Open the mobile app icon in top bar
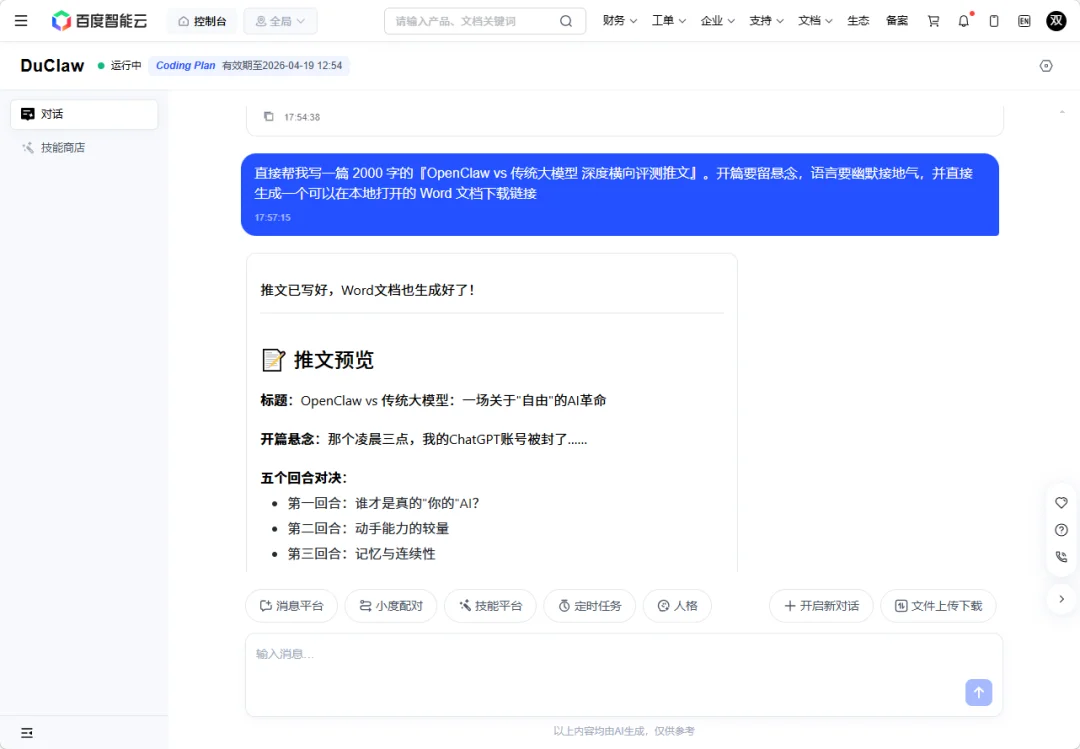Viewport: 1080px width, 749px height. coord(993,20)
